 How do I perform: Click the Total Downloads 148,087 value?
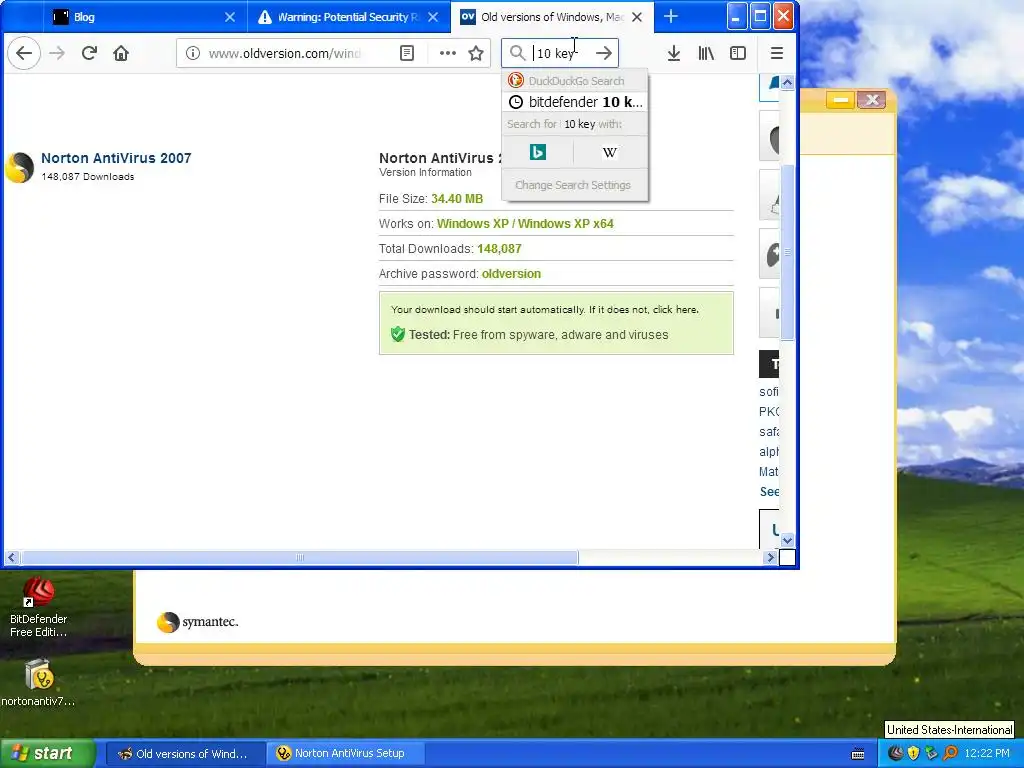[499, 249]
